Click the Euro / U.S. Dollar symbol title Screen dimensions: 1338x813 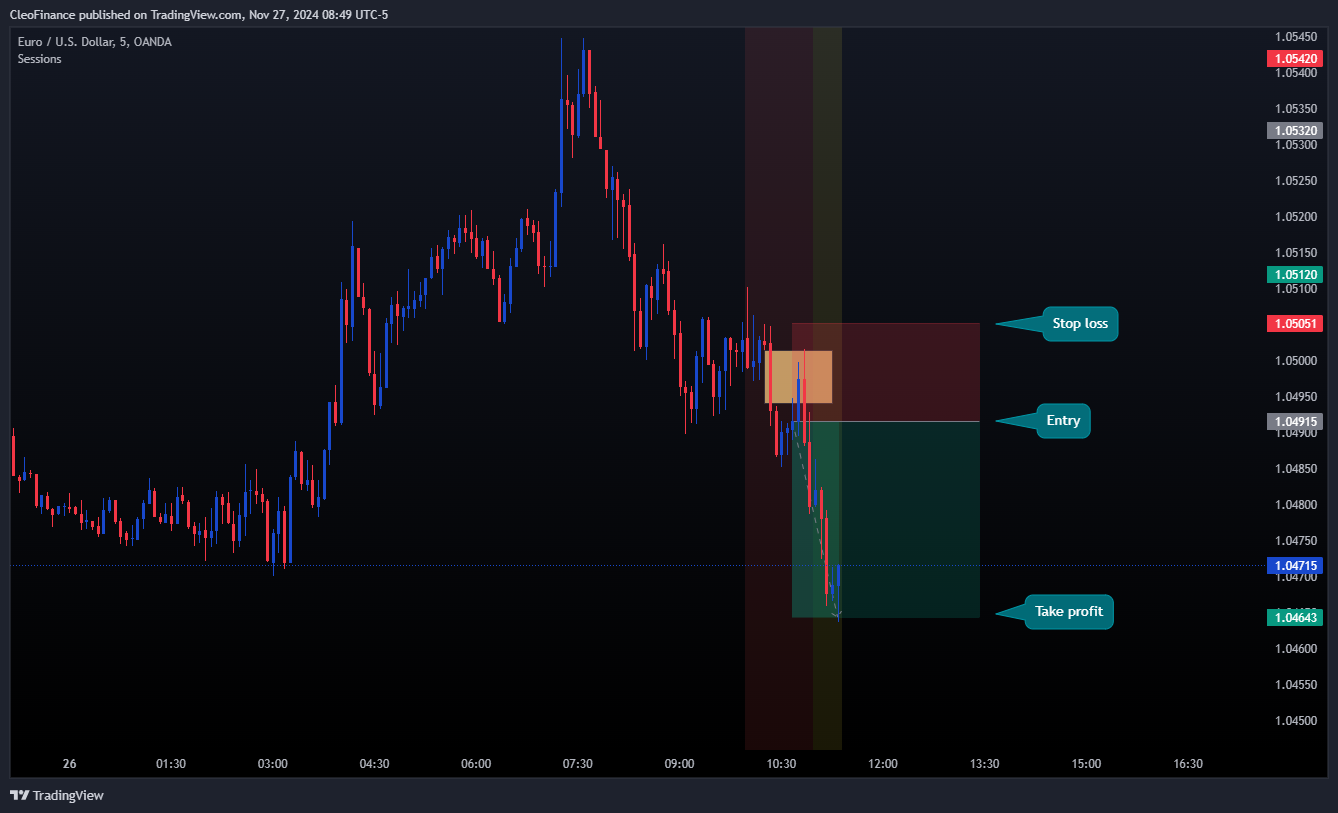point(94,42)
